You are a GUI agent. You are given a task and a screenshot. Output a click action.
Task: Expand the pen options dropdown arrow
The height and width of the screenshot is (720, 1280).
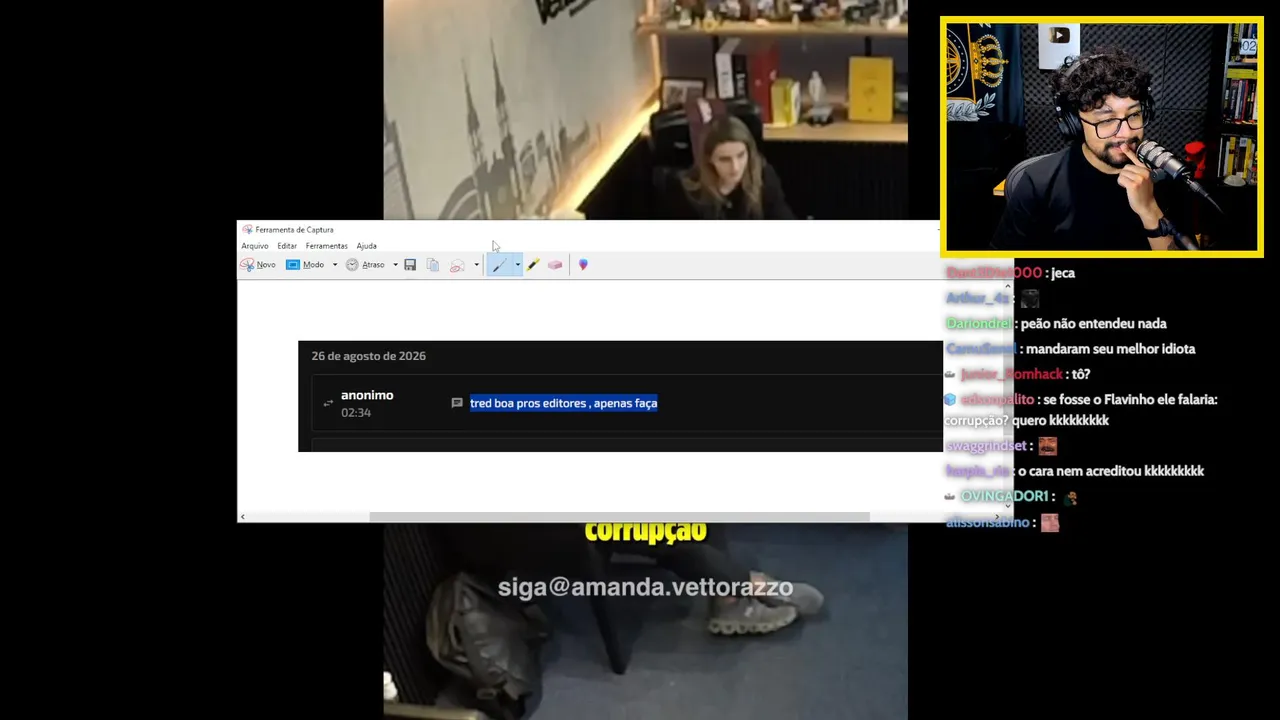(x=517, y=265)
